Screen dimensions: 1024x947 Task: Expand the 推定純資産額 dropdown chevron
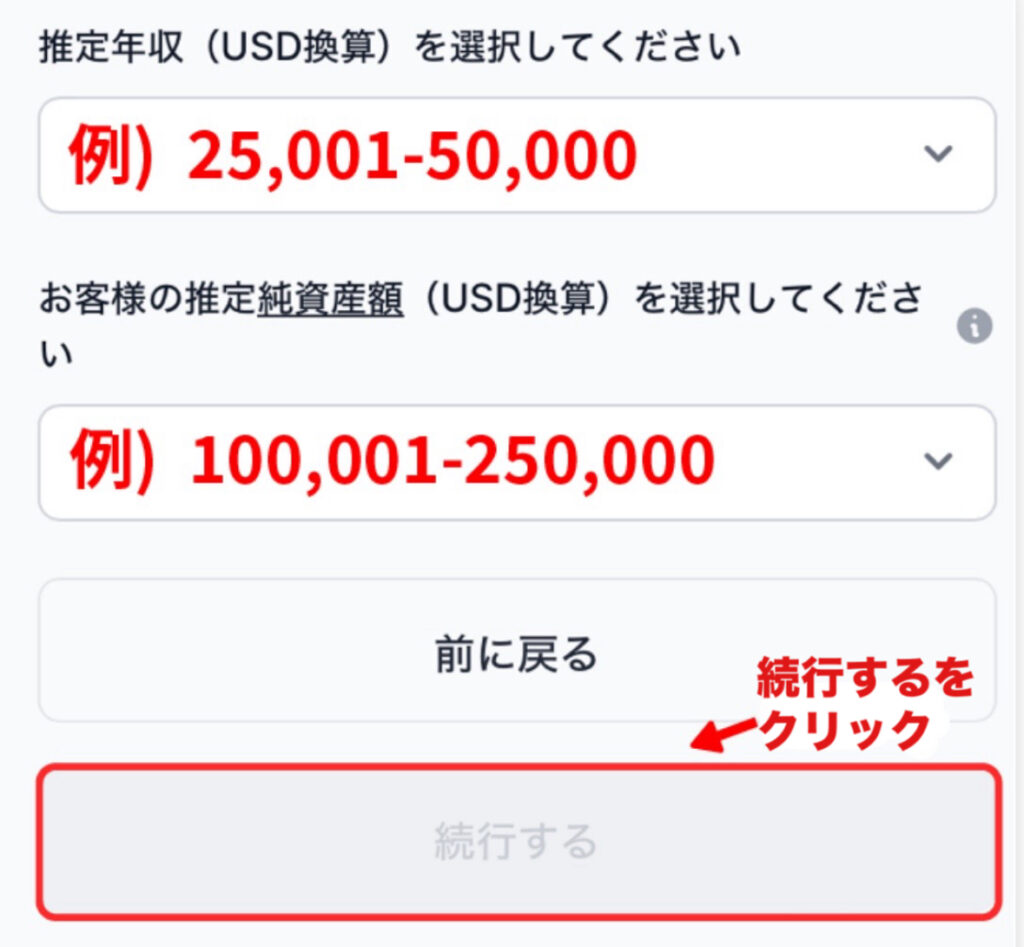pos(937,460)
